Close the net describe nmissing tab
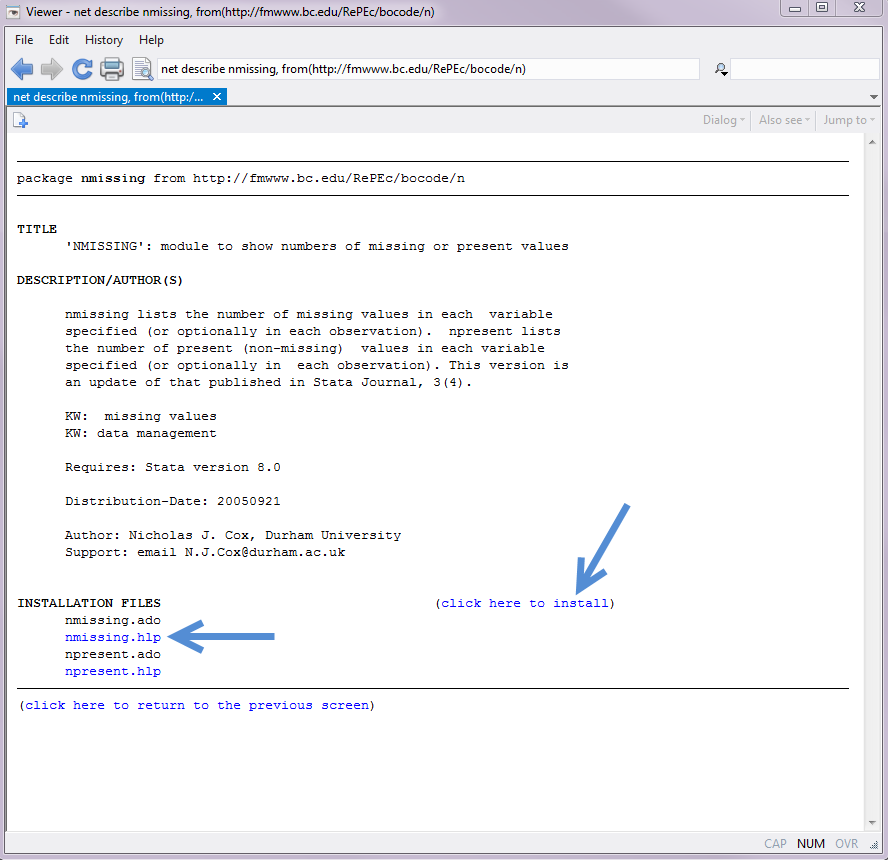 217,97
